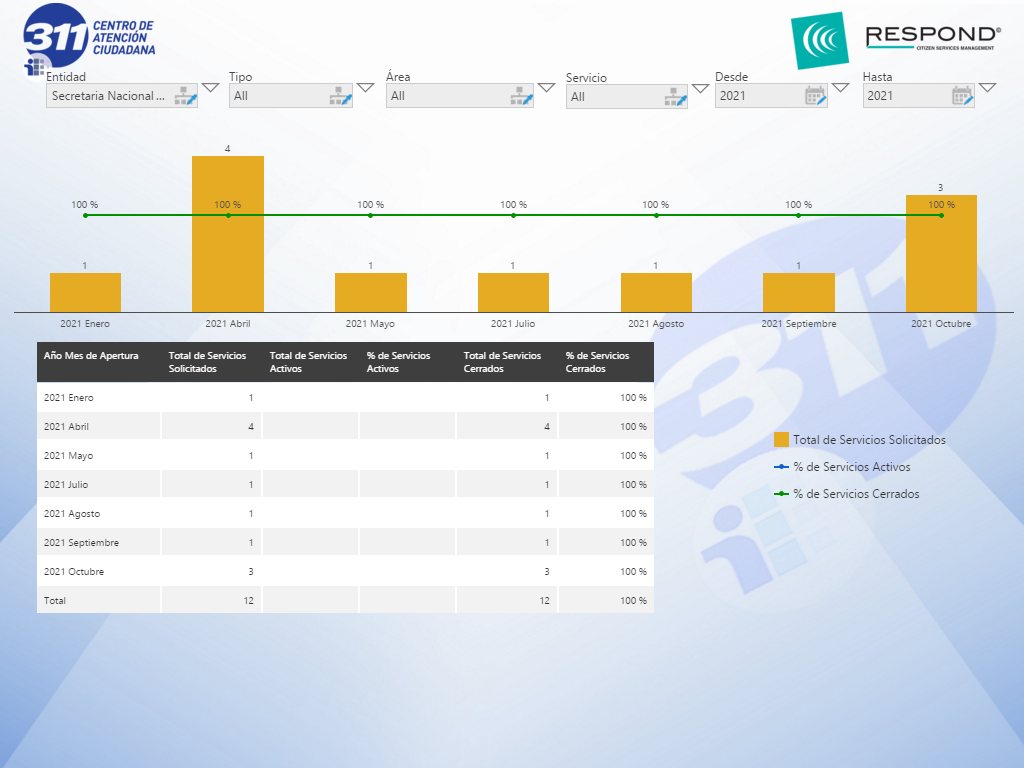
Task: Click the green % de Servicios Cerrados legend marker
Action: point(781,494)
